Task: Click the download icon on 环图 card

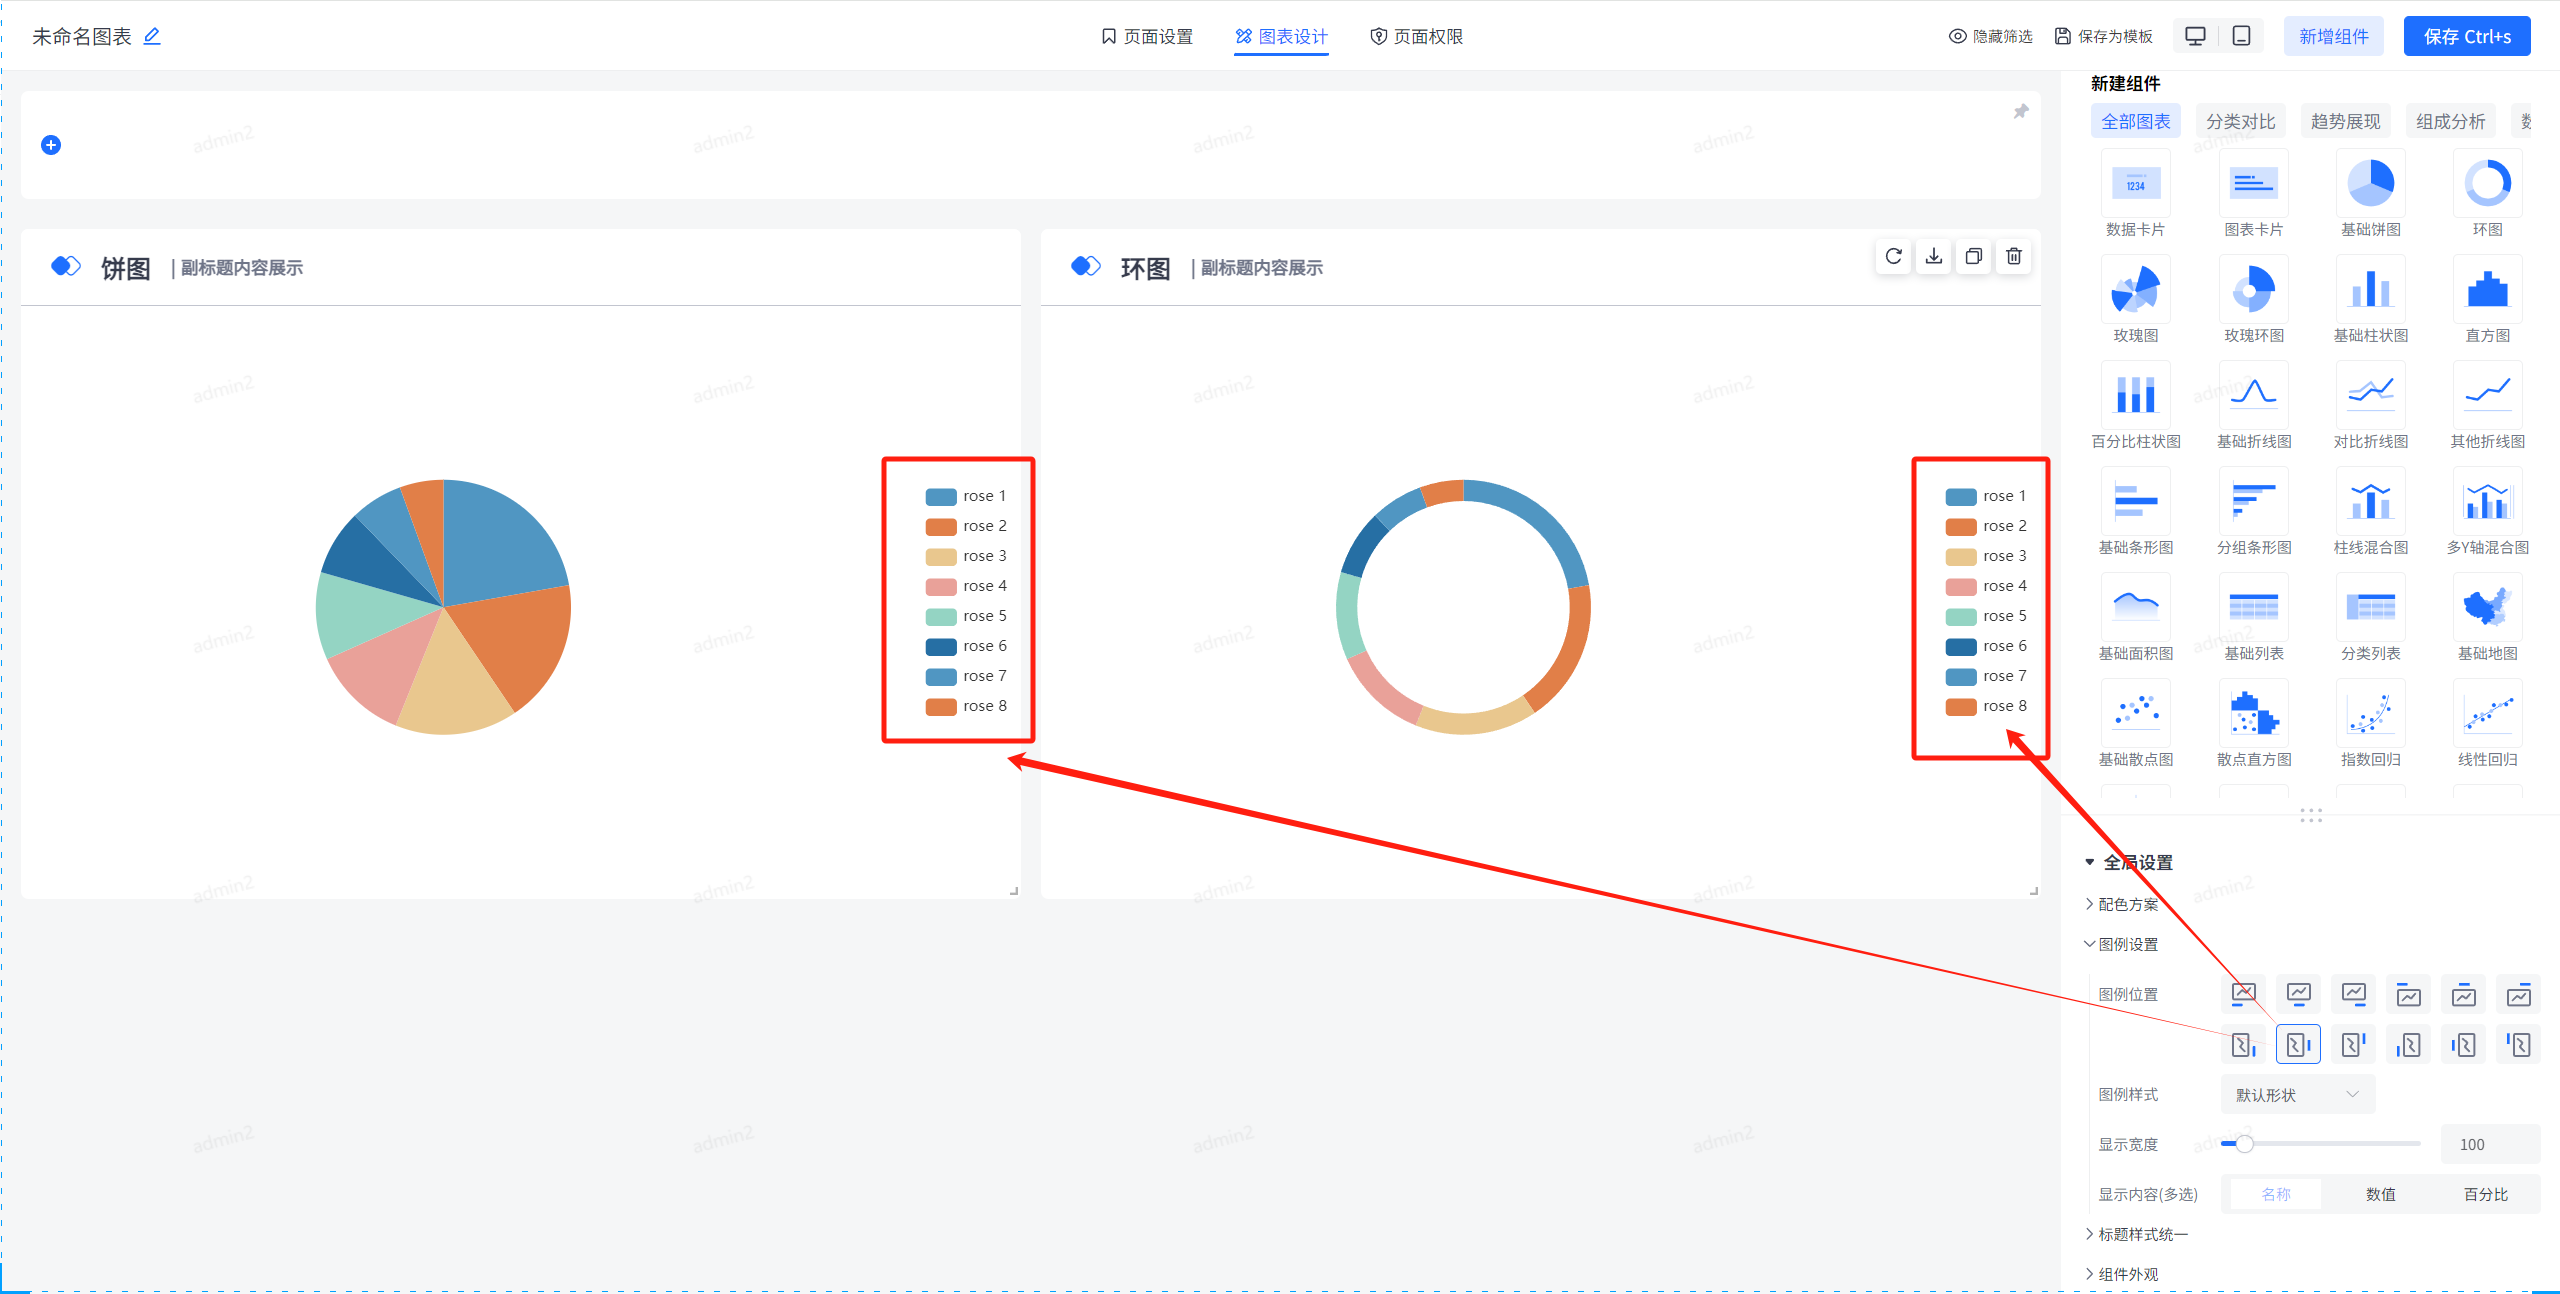Action: (1934, 257)
